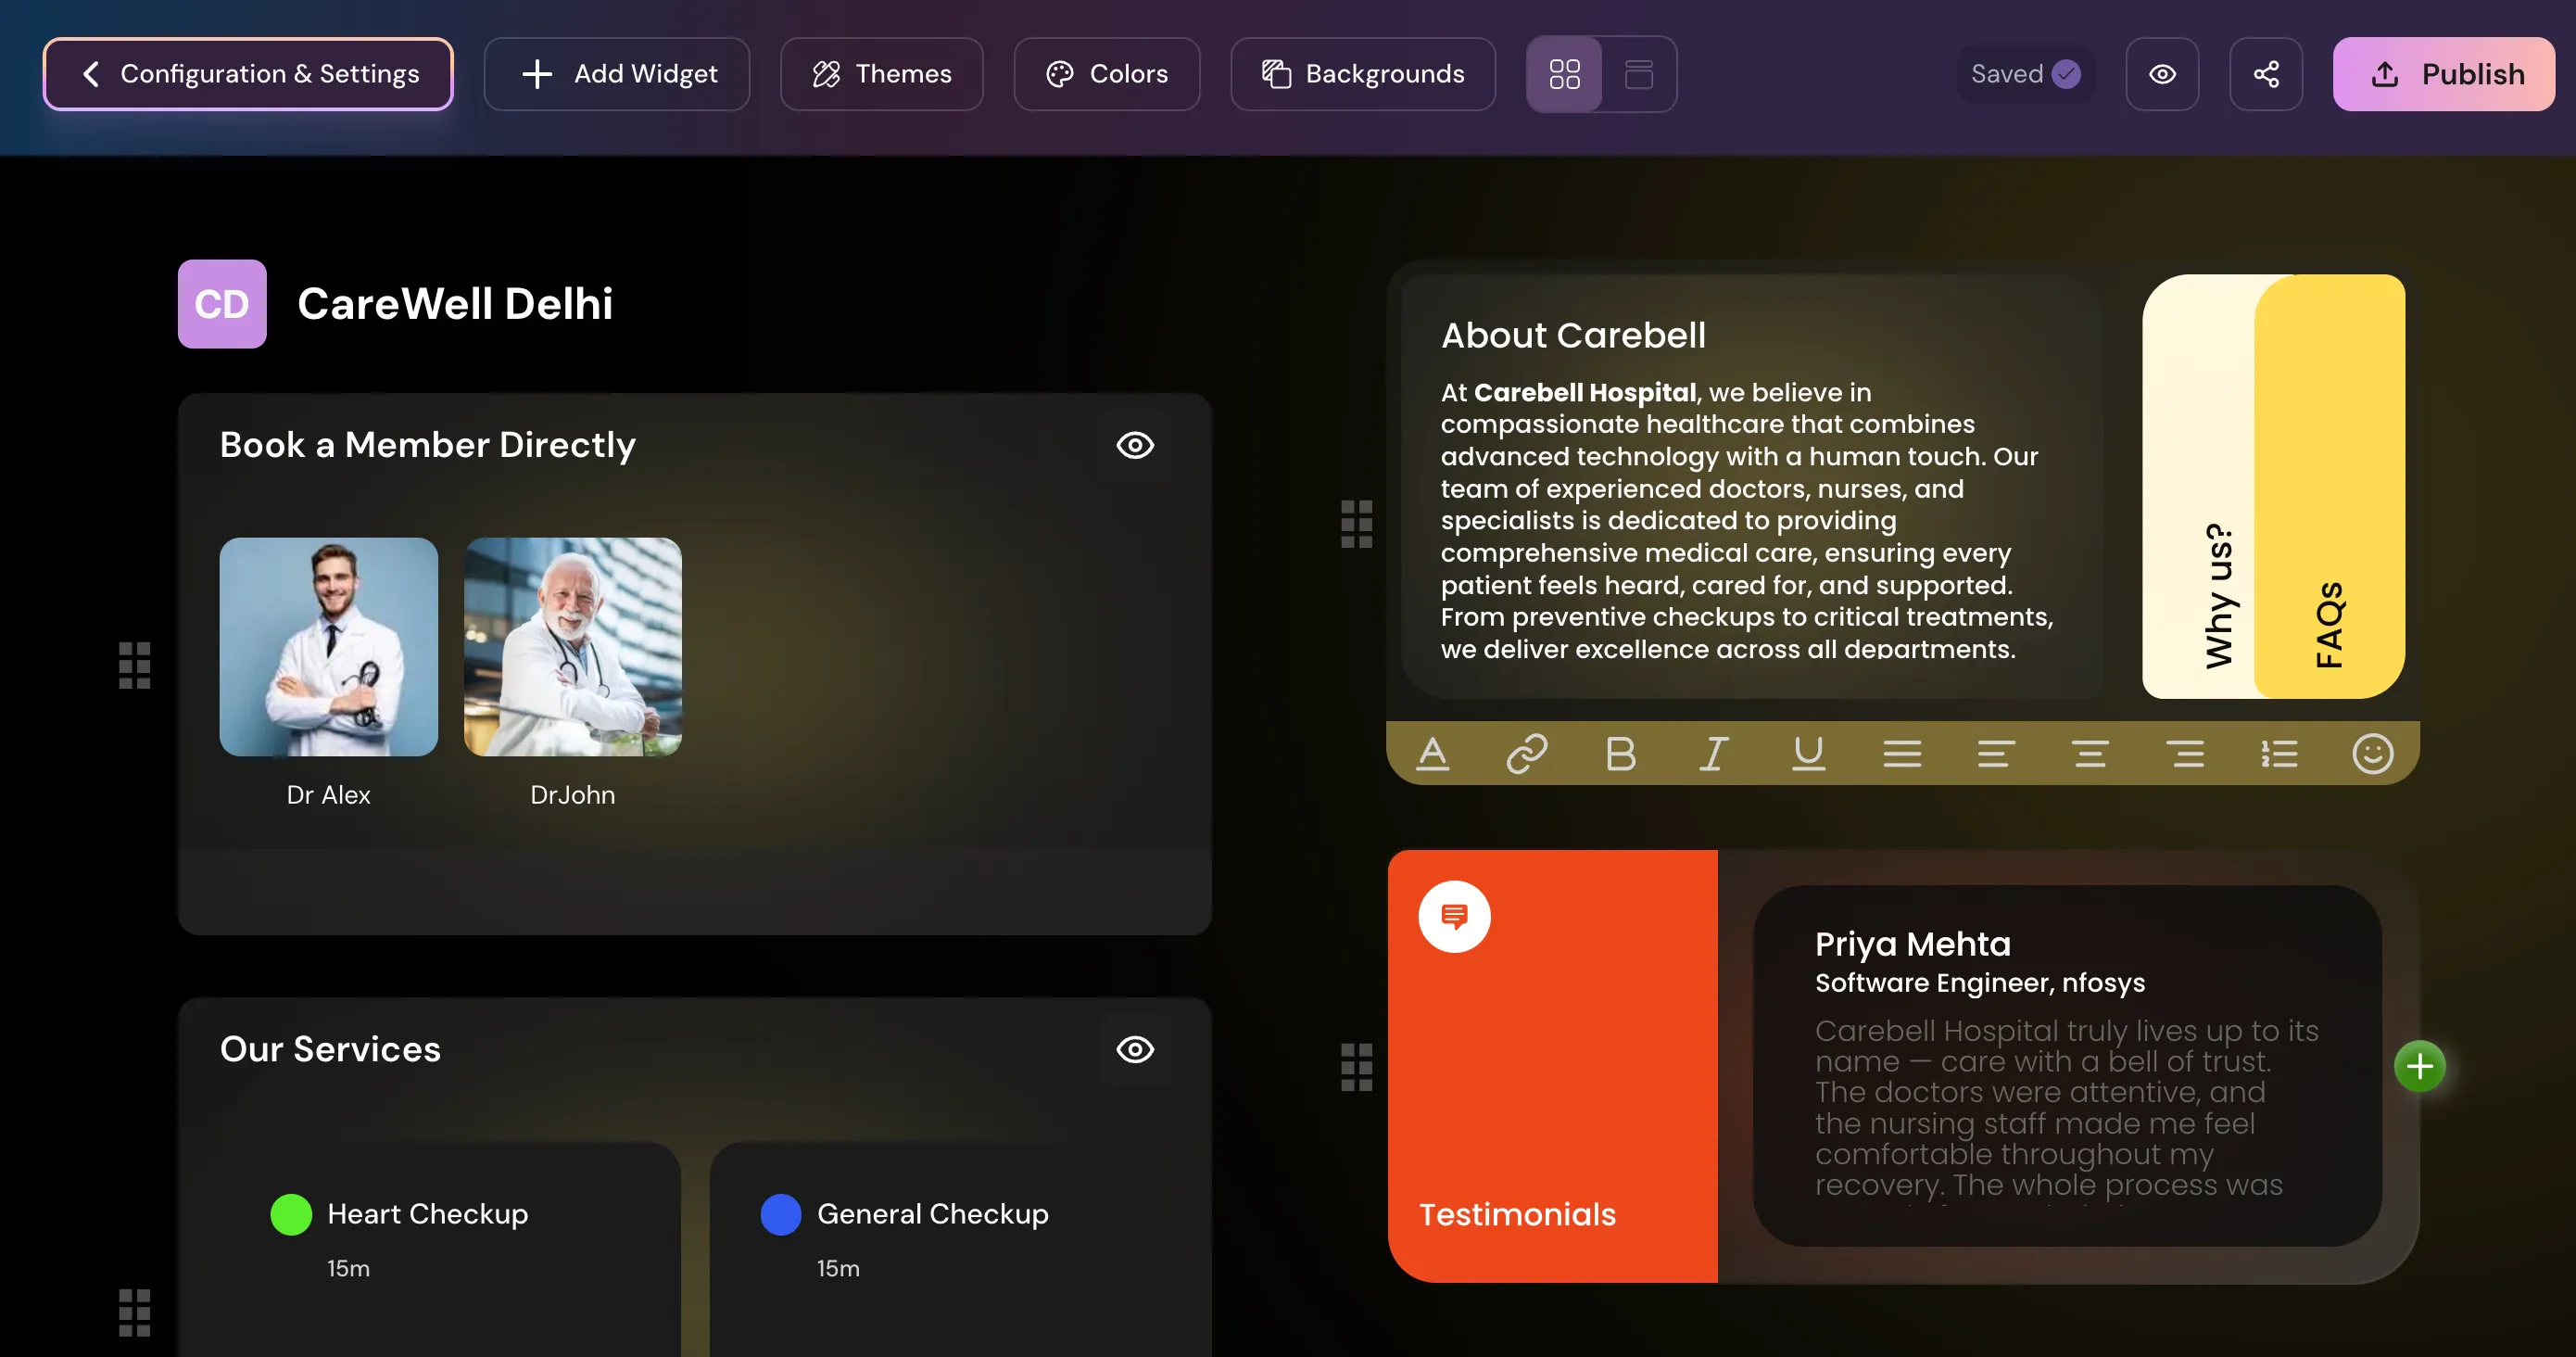Toggle visibility of Our Services widget
Viewport: 2576px width, 1357px height.
(1134, 1049)
